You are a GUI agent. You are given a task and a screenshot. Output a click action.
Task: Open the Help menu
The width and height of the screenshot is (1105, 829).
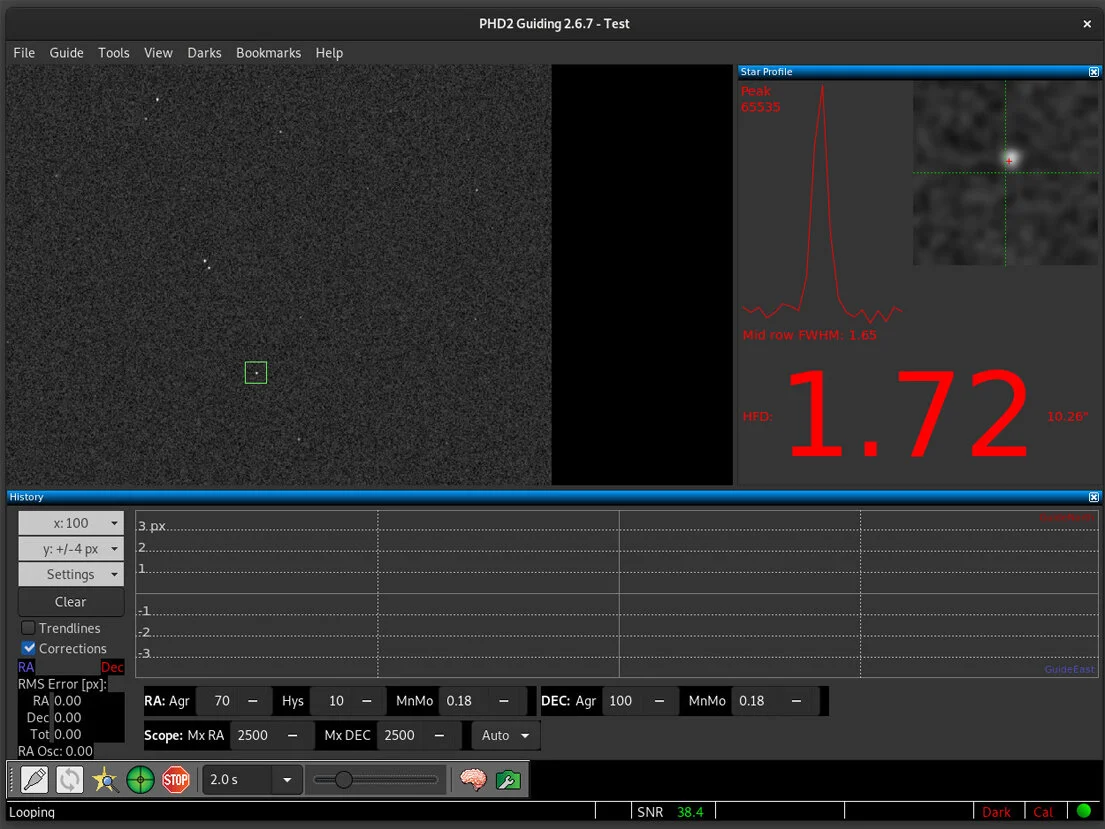[329, 53]
